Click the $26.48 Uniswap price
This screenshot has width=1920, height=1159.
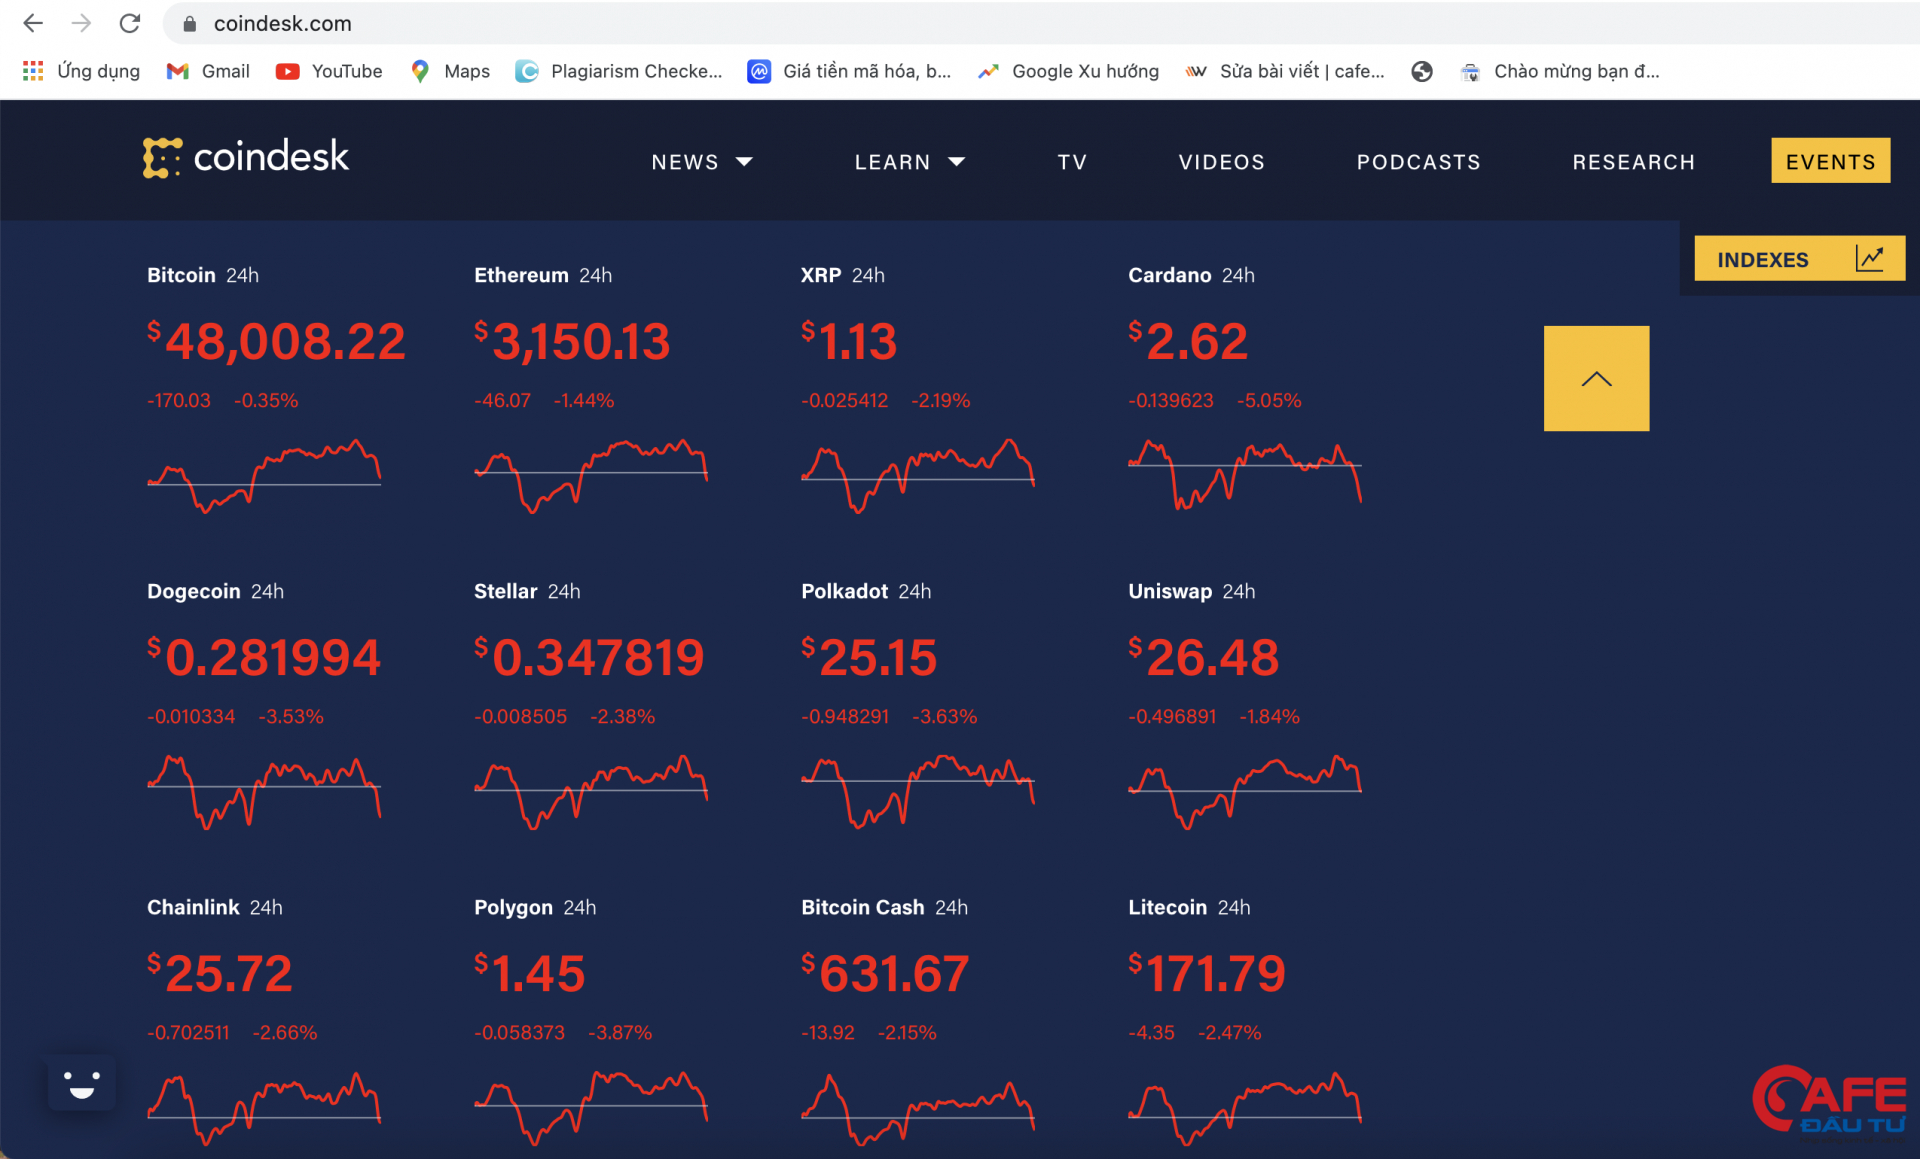coord(1204,657)
